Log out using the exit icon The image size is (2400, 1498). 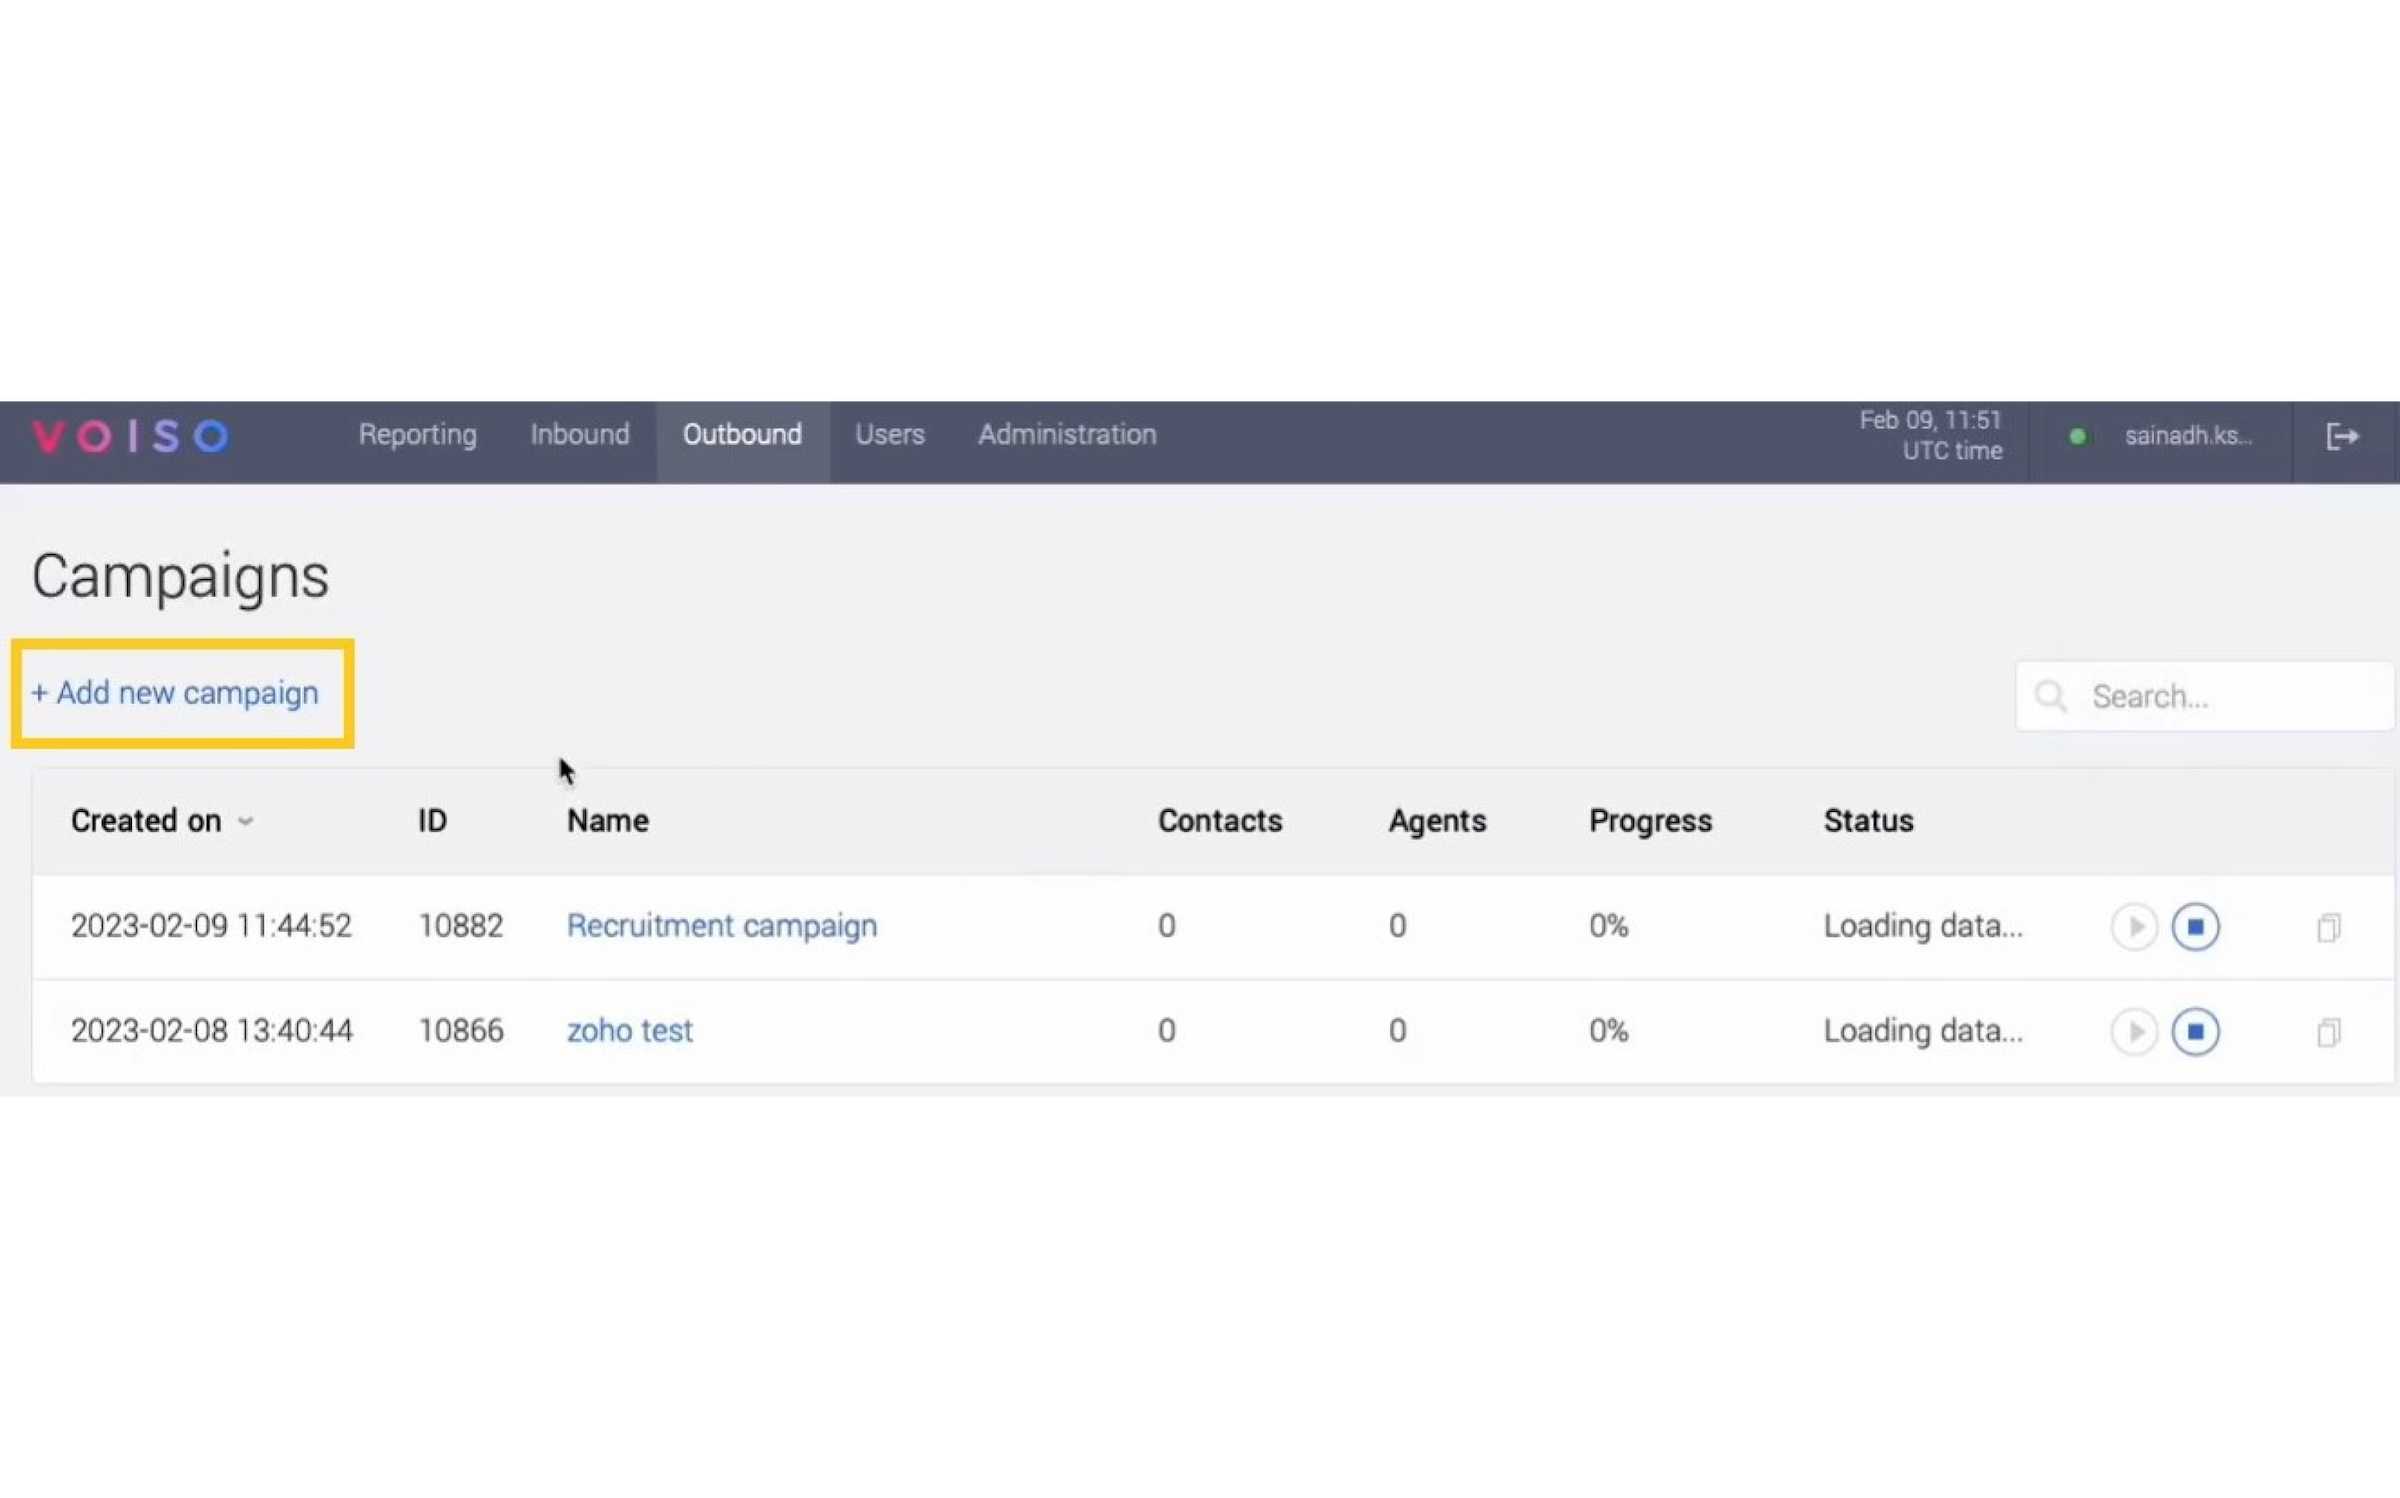2342,436
